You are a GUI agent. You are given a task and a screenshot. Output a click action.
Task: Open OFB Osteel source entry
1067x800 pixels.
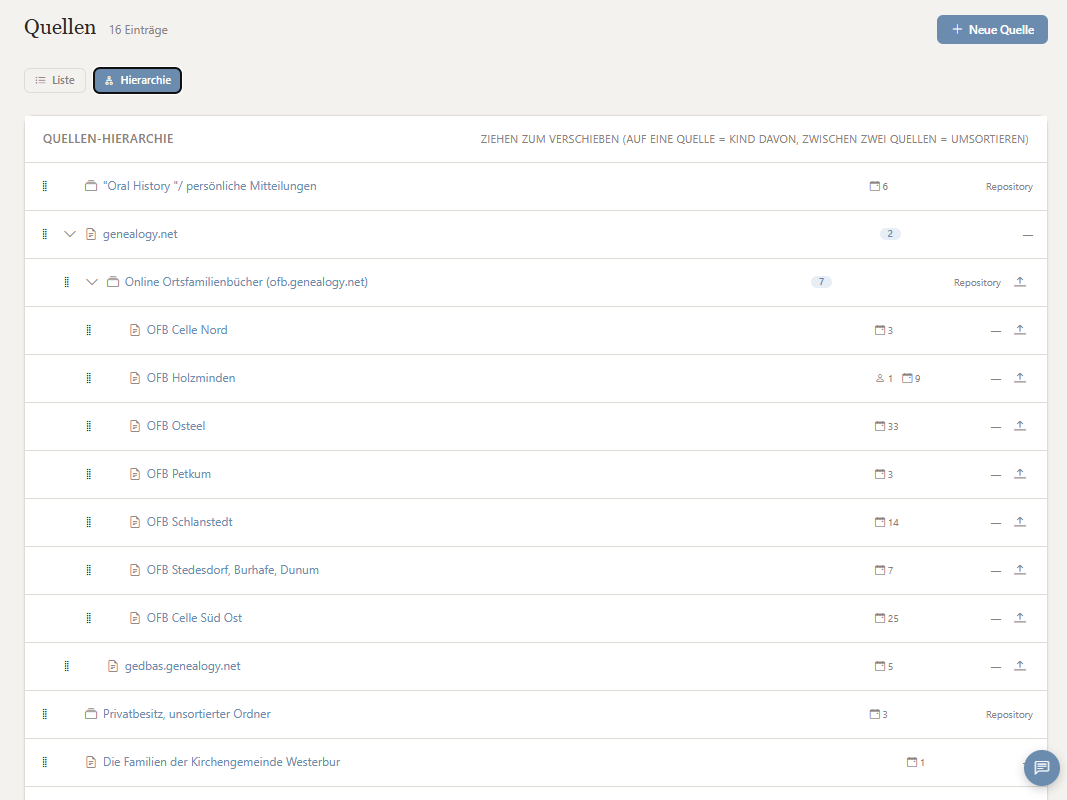pyautogui.click(x=176, y=426)
